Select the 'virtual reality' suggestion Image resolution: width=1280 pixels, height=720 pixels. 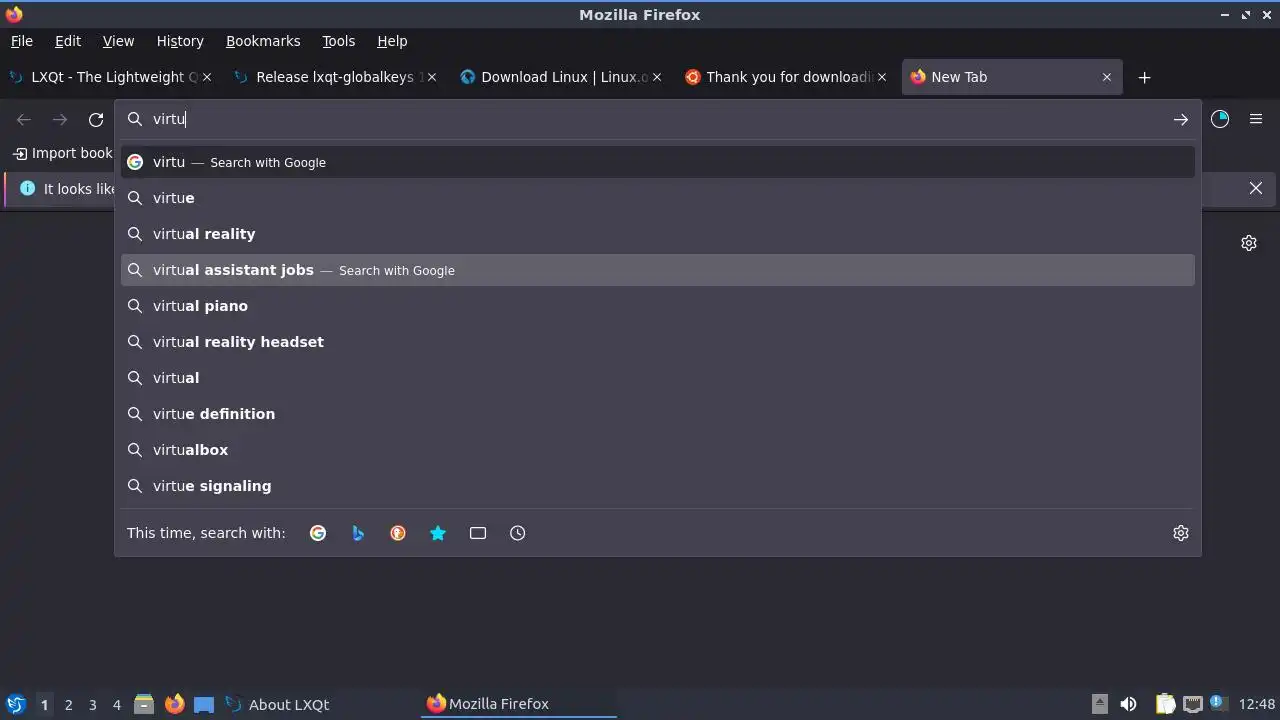point(658,234)
